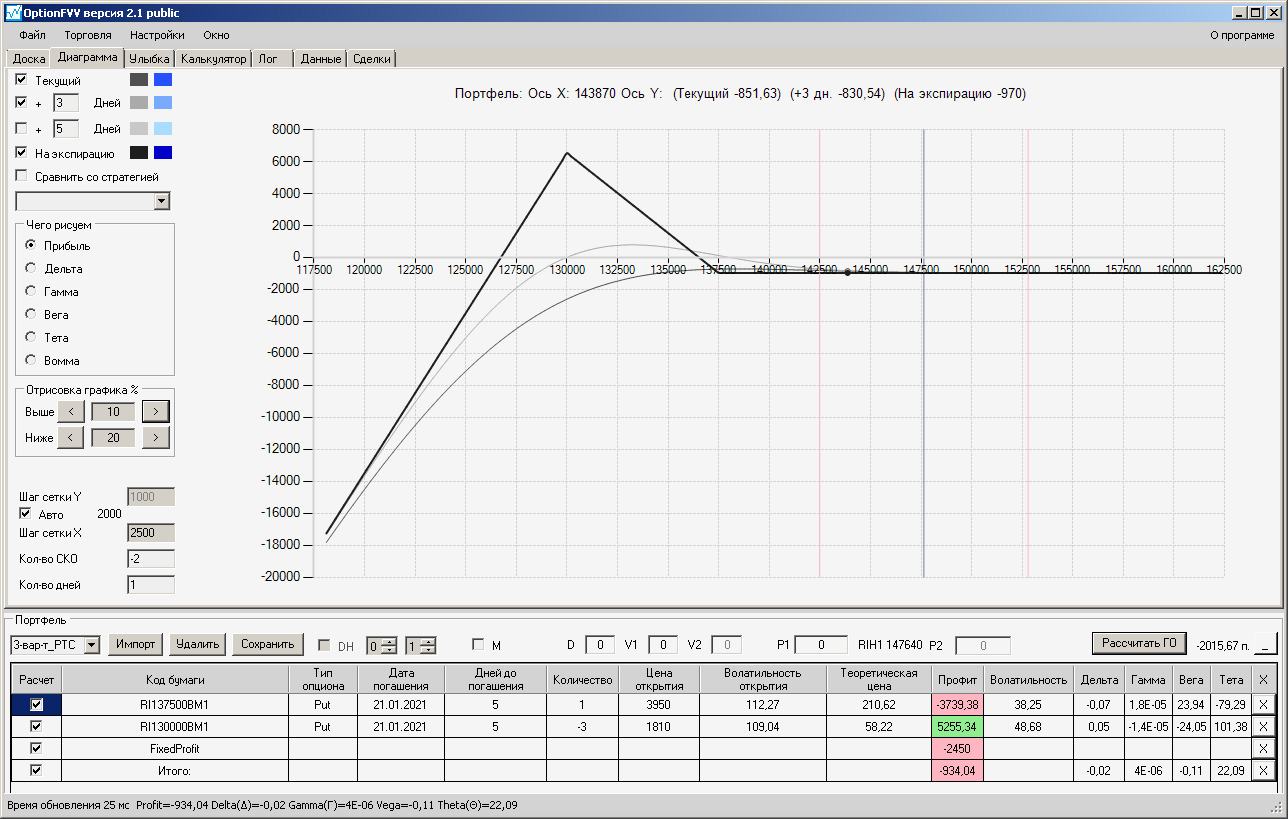1288x819 pixels.
Task: Uncheck Расчет for the RI130000BM1 row
Action: pyautogui.click(x=37, y=727)
